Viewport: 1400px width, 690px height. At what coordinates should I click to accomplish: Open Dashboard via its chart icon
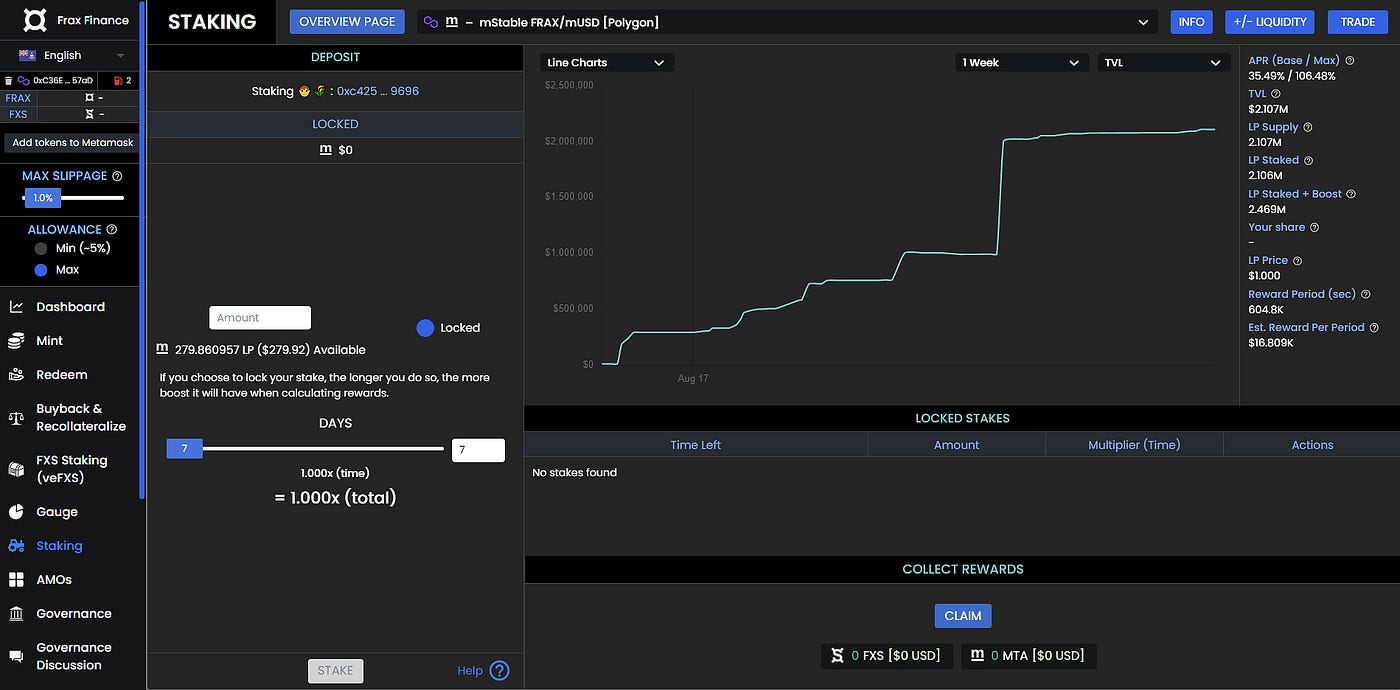pyautogui.click(x=16, y=307)
